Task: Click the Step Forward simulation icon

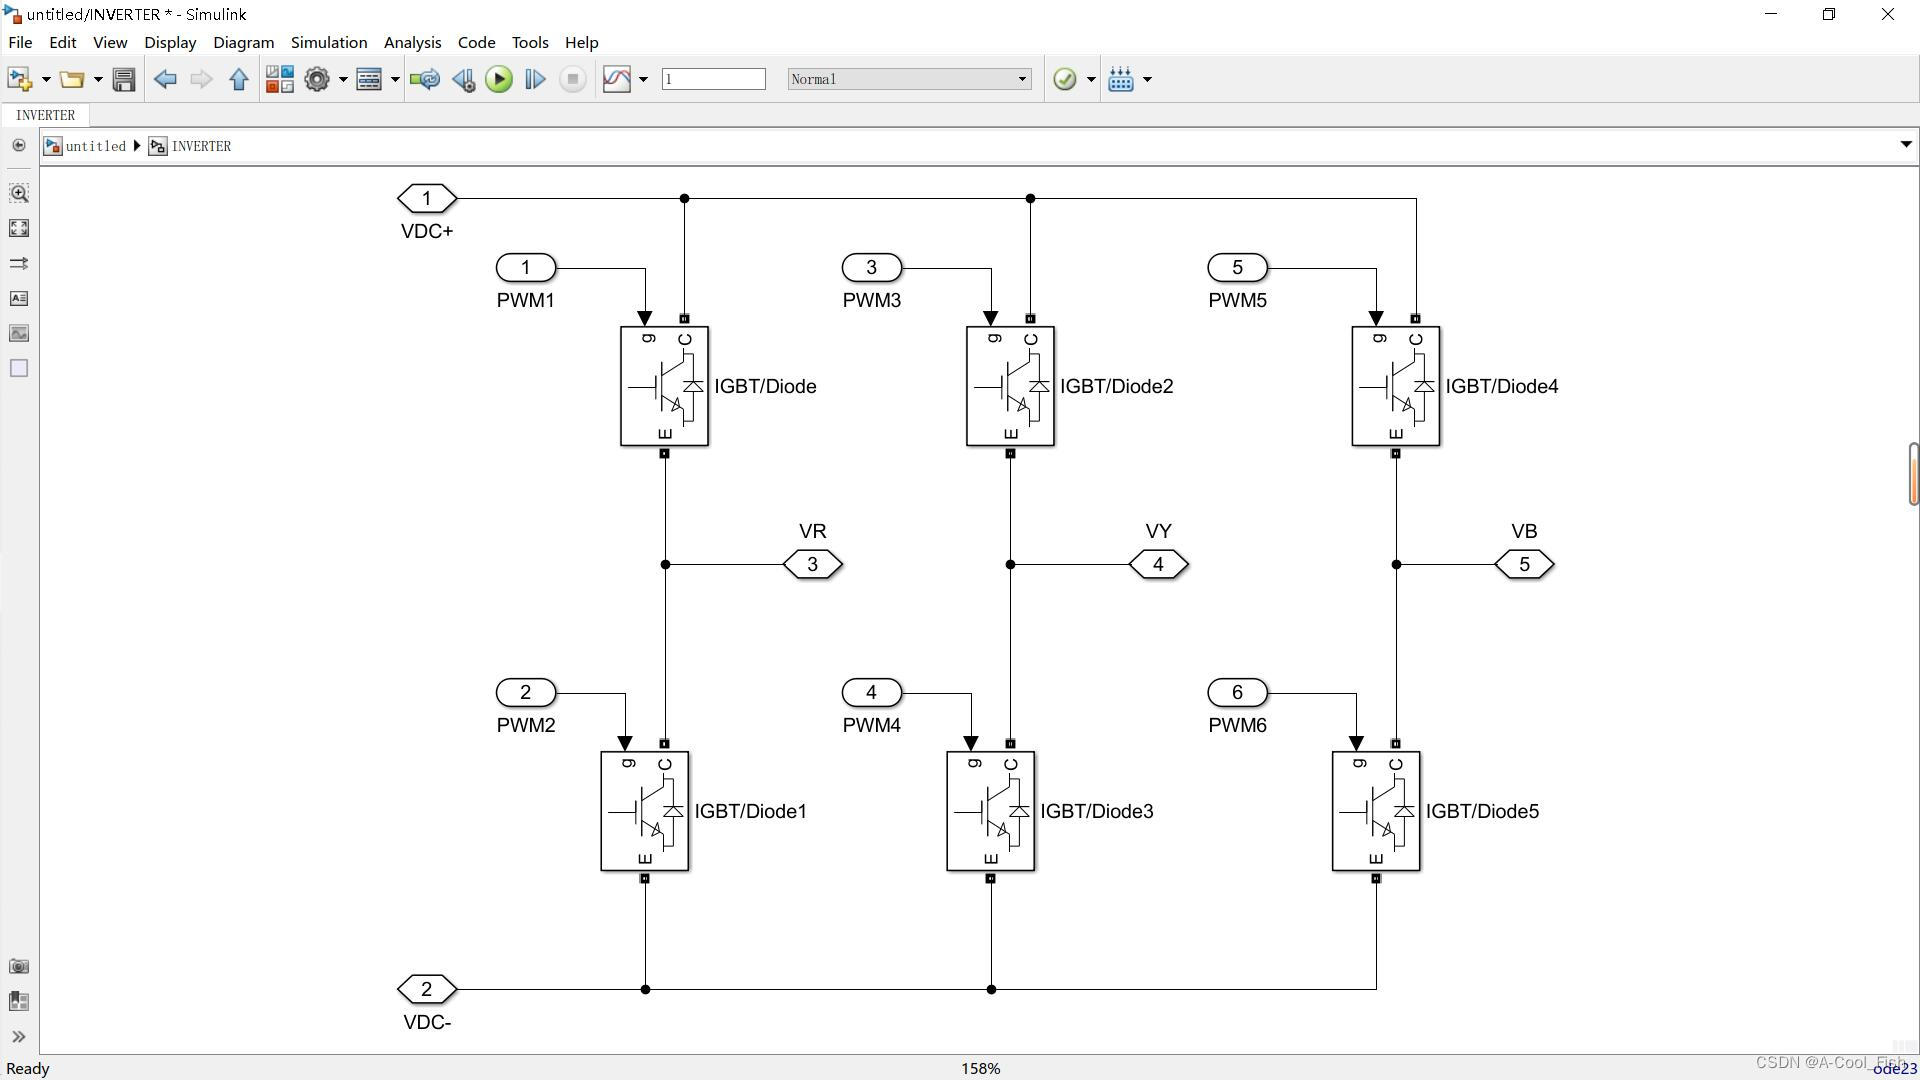Action: tap(535, 79)
